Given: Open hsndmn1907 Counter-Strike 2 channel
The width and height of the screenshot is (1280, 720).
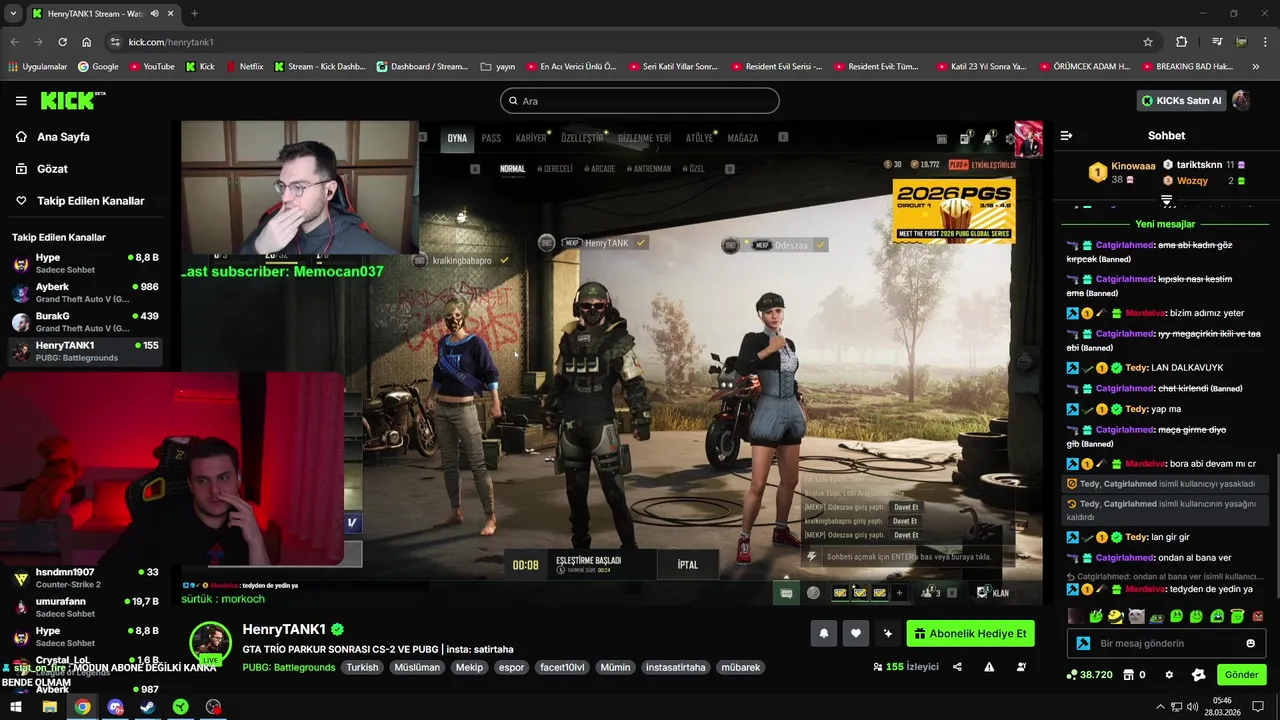Looking at the screenshot, I should (86, 578).
